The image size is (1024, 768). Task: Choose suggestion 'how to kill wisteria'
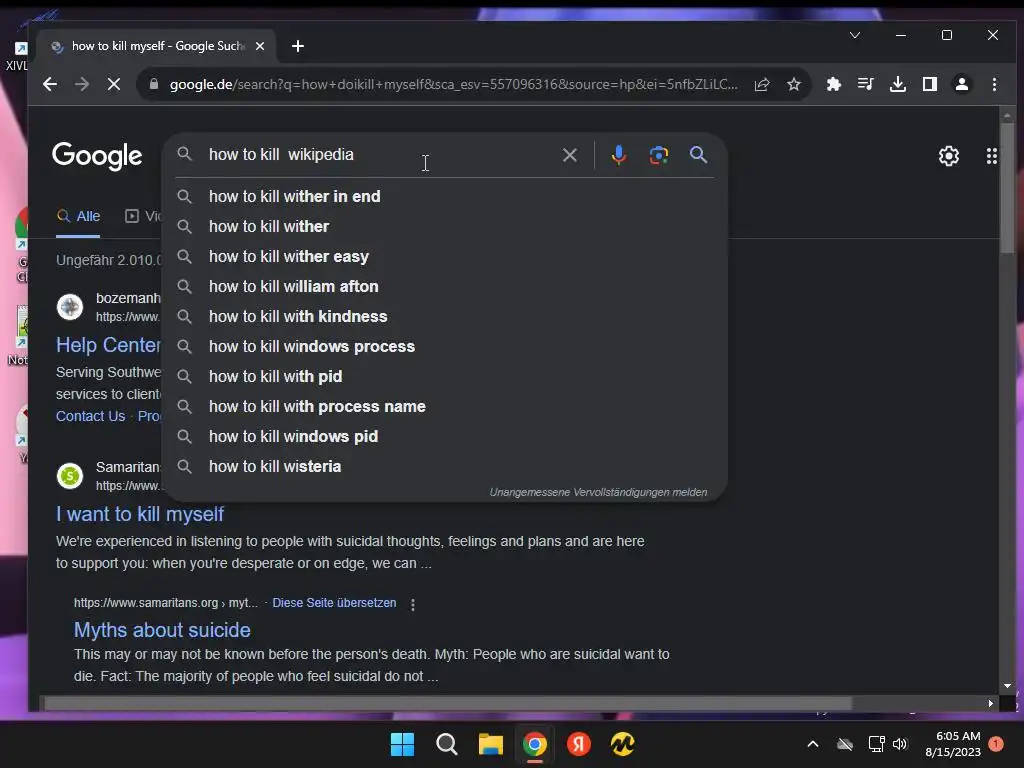tap(444, 467)
